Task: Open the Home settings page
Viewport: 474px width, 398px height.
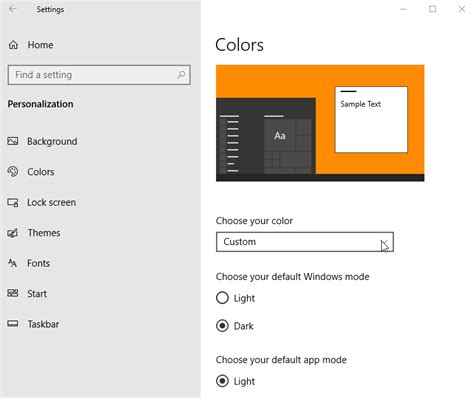Action: (x=40, y=45)
